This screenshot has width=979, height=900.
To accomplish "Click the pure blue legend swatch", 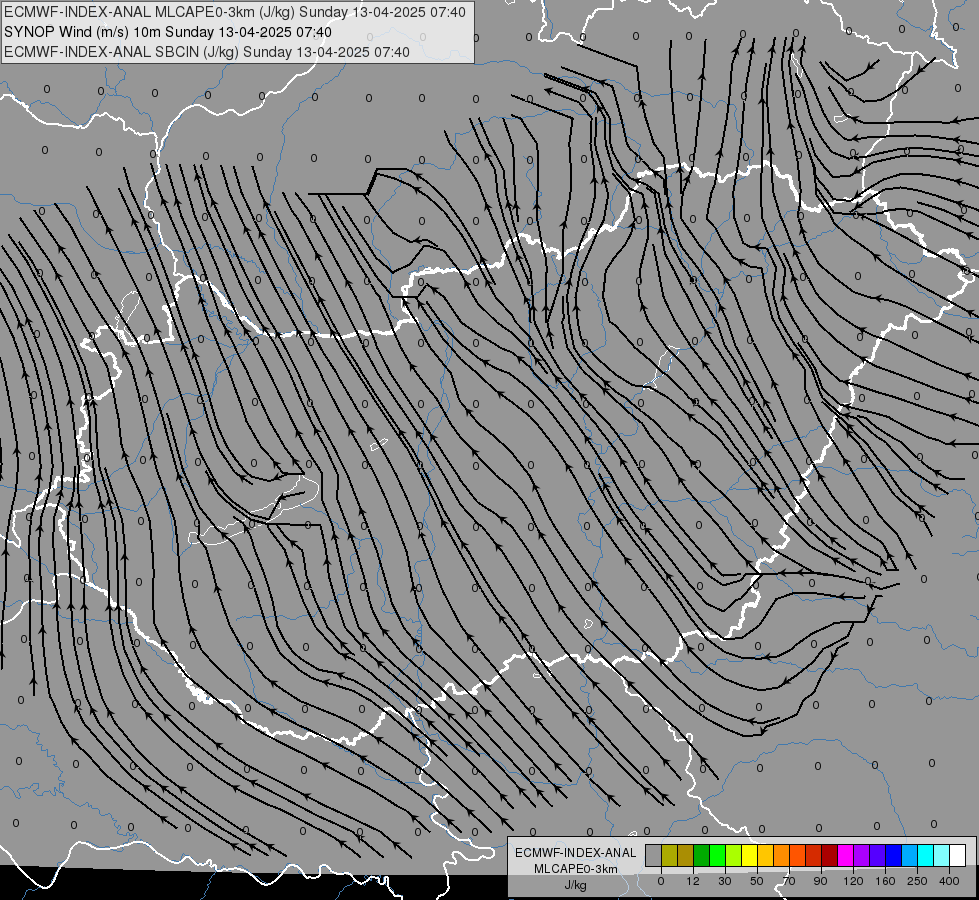I will coord(893,855).
